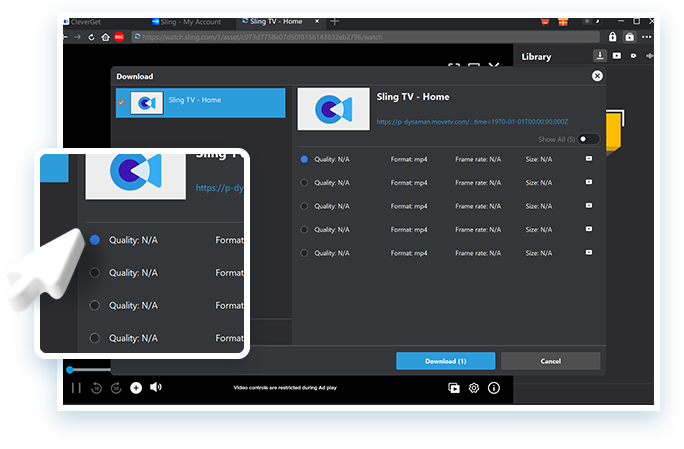Screen dimensions: 684x449
Task: Click the refresh icon in the toolbar
Action: click(x=92, y=37)
